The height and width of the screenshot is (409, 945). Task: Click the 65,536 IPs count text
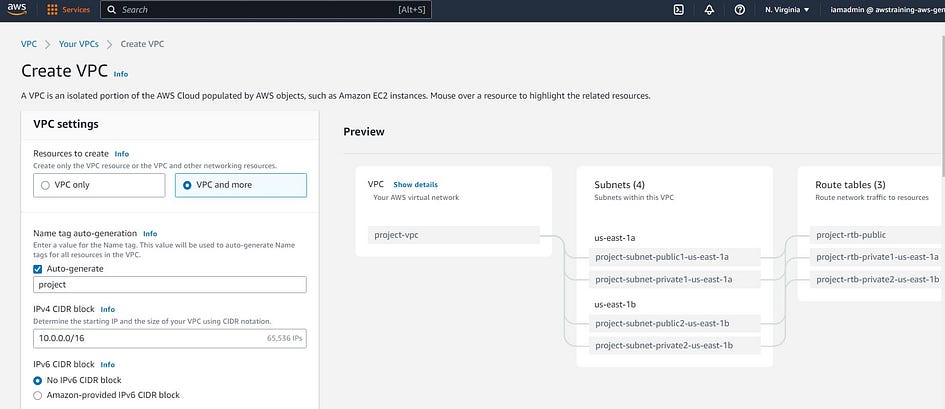[x=284, y=339]
